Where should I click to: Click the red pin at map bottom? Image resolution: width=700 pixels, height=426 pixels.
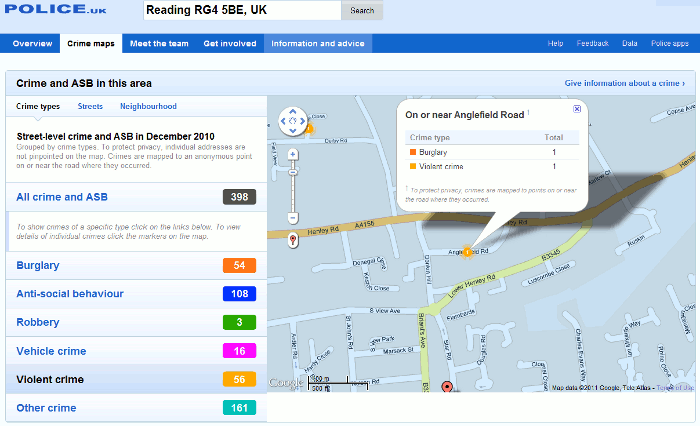[x=447, y=387]
